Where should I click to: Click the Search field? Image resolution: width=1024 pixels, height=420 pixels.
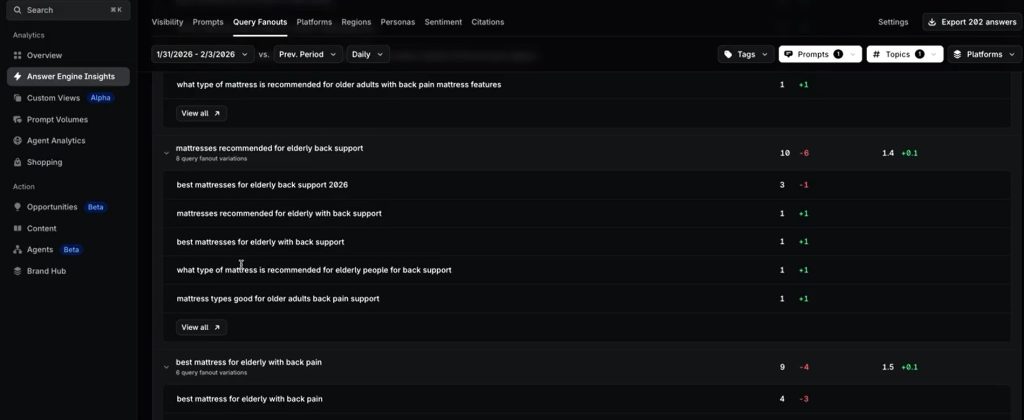click(68, 10)
